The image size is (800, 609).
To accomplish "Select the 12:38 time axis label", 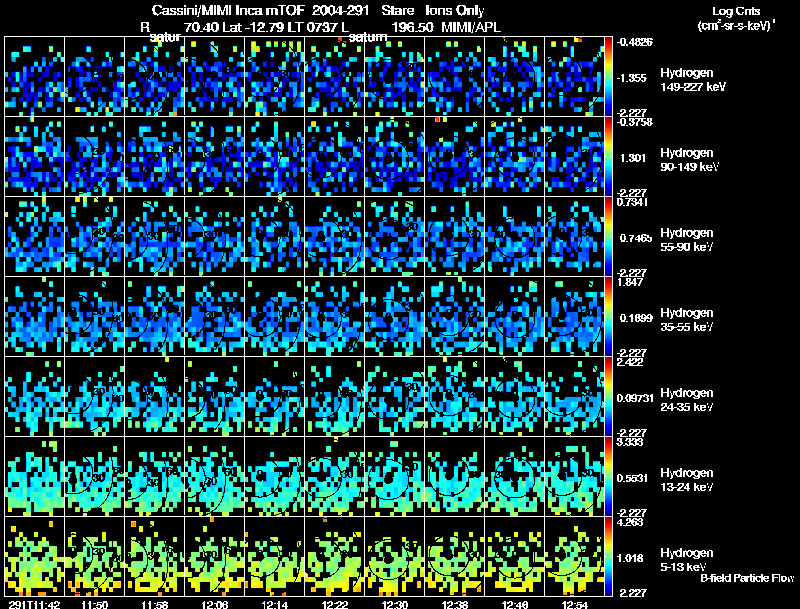I will [455, 605].
